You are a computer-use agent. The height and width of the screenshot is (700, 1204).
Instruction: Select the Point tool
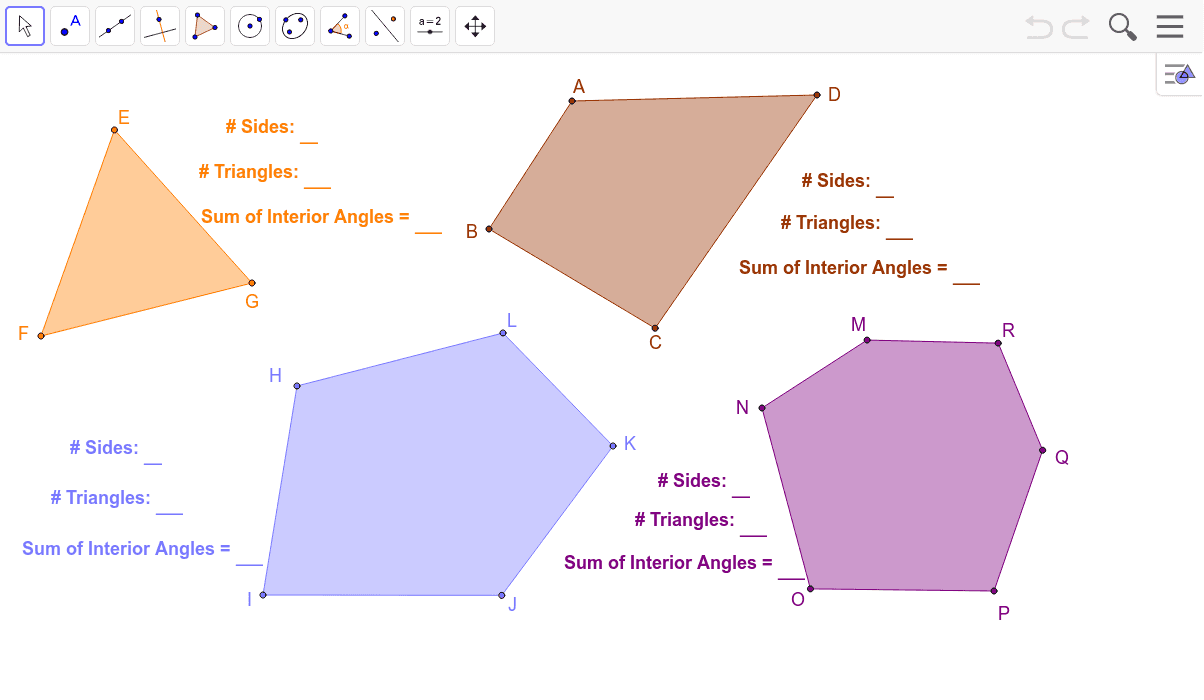pyautogui.click(x=70, y=26)
